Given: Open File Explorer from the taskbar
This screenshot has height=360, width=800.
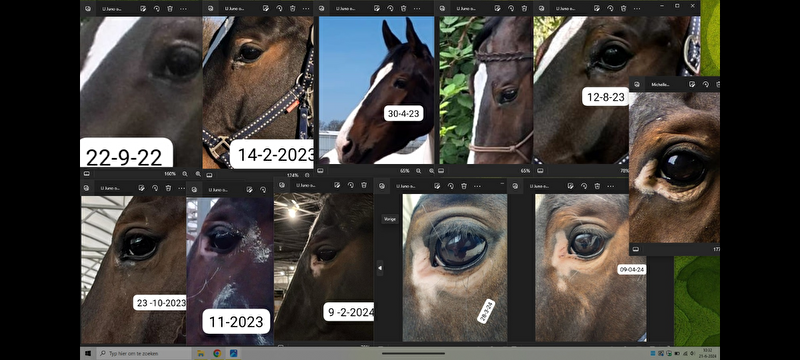Looking at the screenshot, I should click(x=201, y=353).
